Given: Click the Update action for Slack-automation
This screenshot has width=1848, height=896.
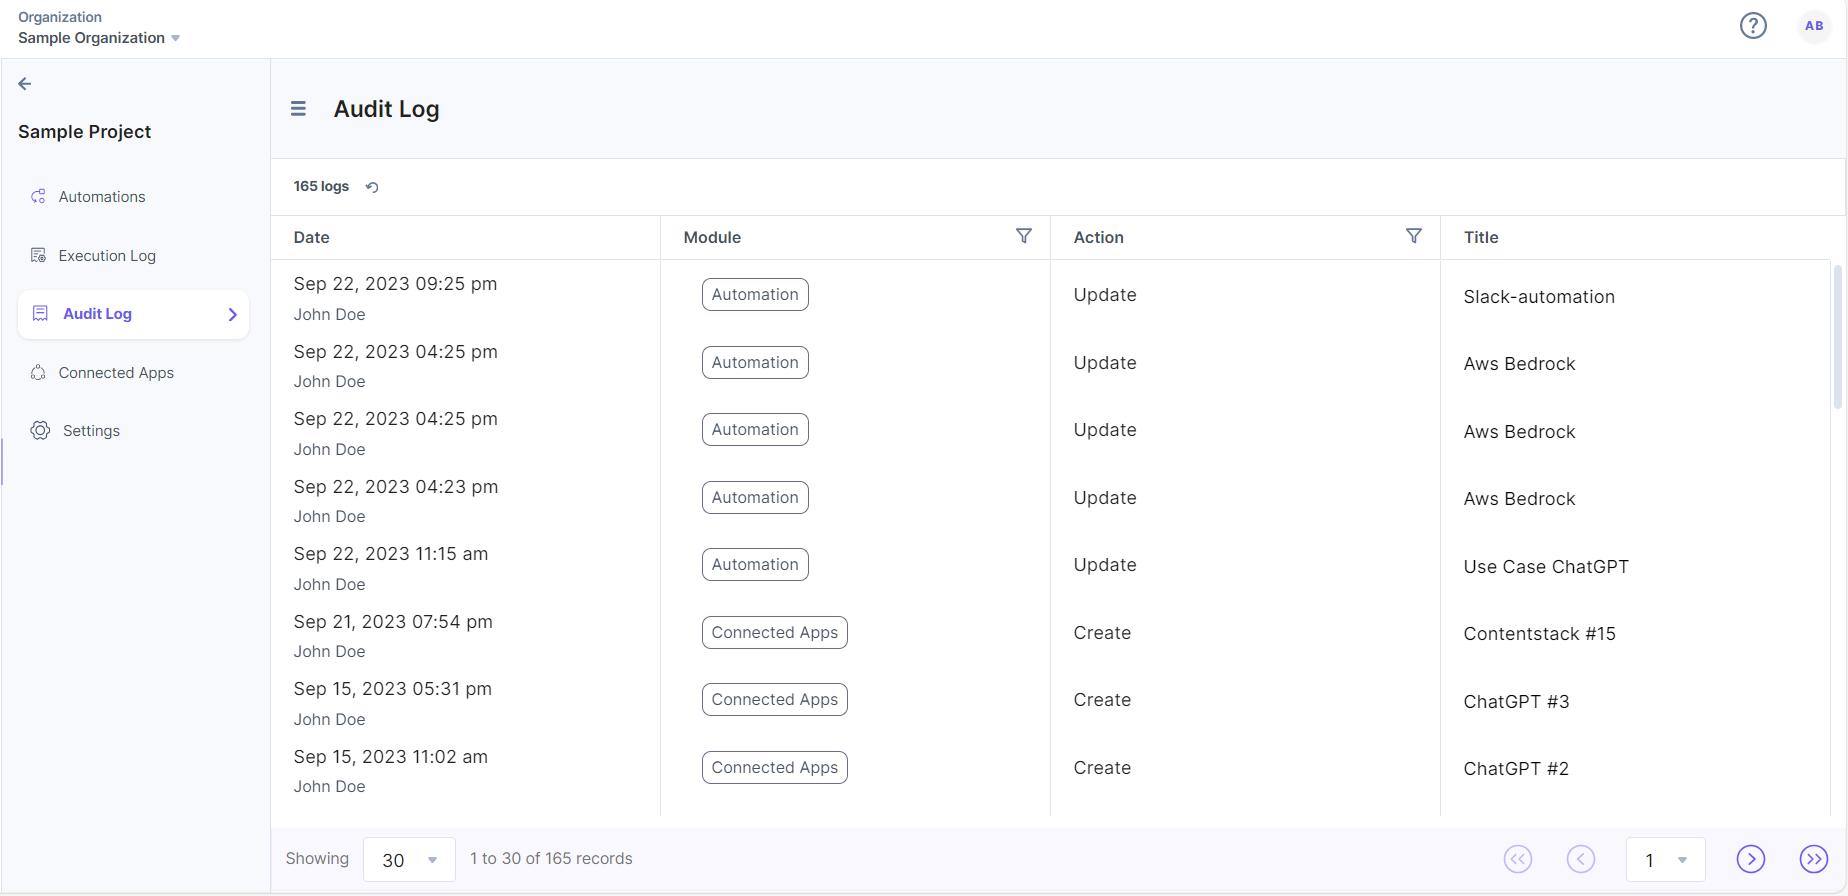Looking at the screenshot, I should [x=1105, y=295].
